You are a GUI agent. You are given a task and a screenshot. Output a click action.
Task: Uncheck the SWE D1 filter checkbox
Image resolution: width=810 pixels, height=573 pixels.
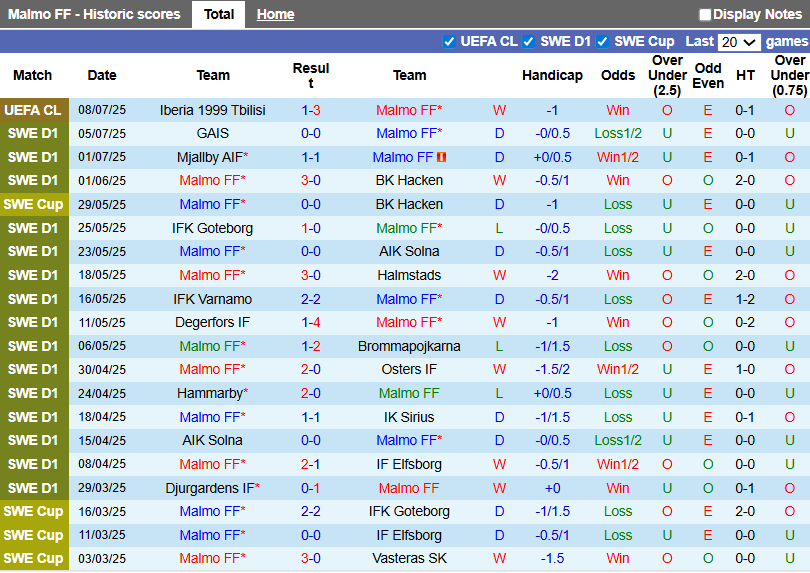(528, 41)
